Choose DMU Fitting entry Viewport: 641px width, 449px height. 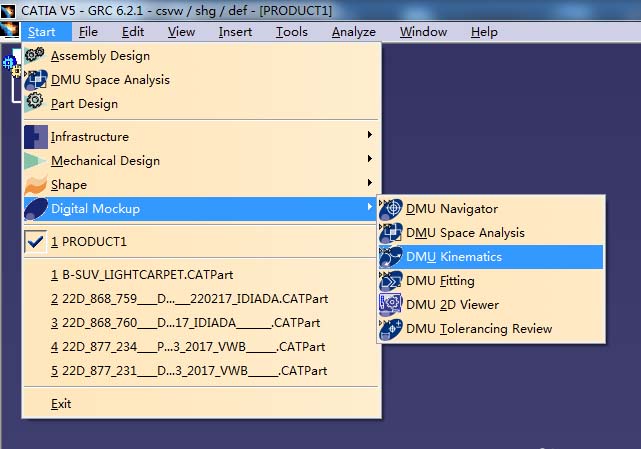491,281
